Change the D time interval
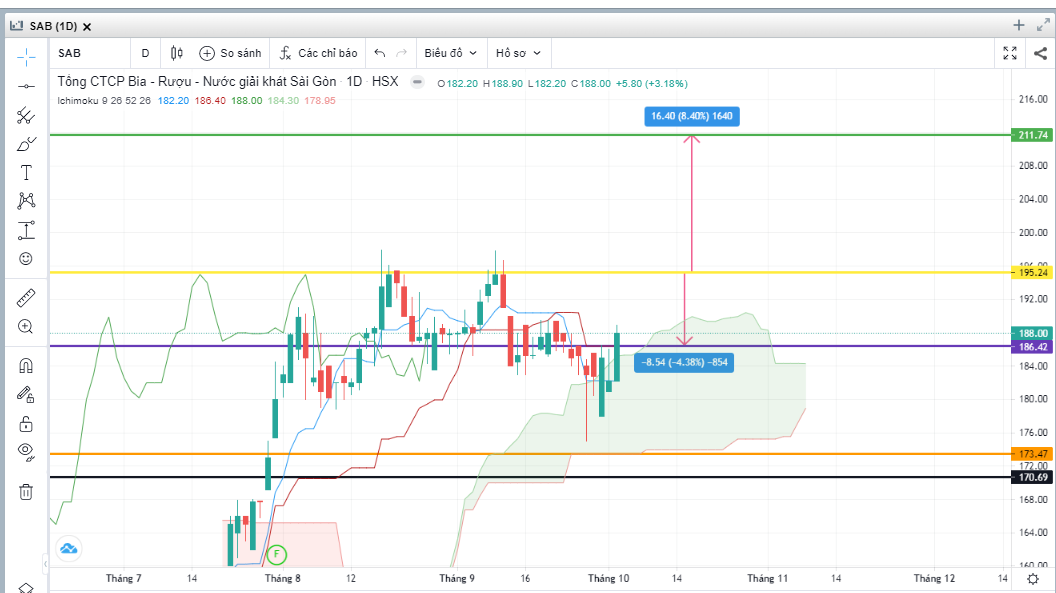This screenshot has height=593, width=1056. tap(145, 53)
